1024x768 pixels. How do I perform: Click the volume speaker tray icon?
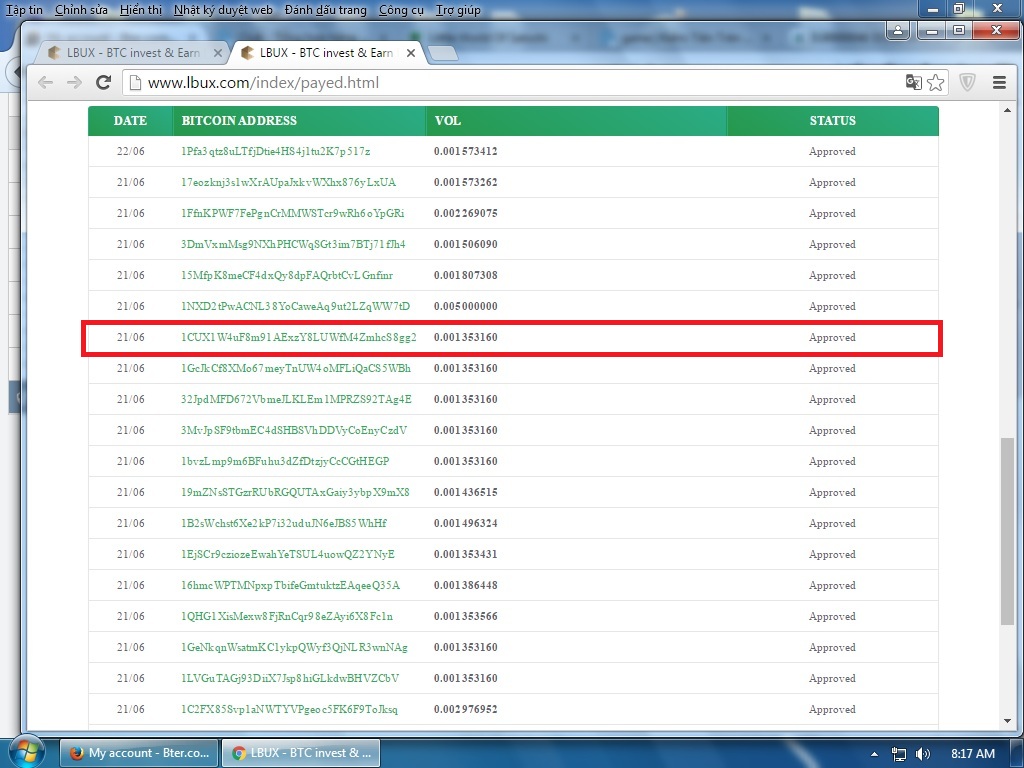[x=923, y=754]
